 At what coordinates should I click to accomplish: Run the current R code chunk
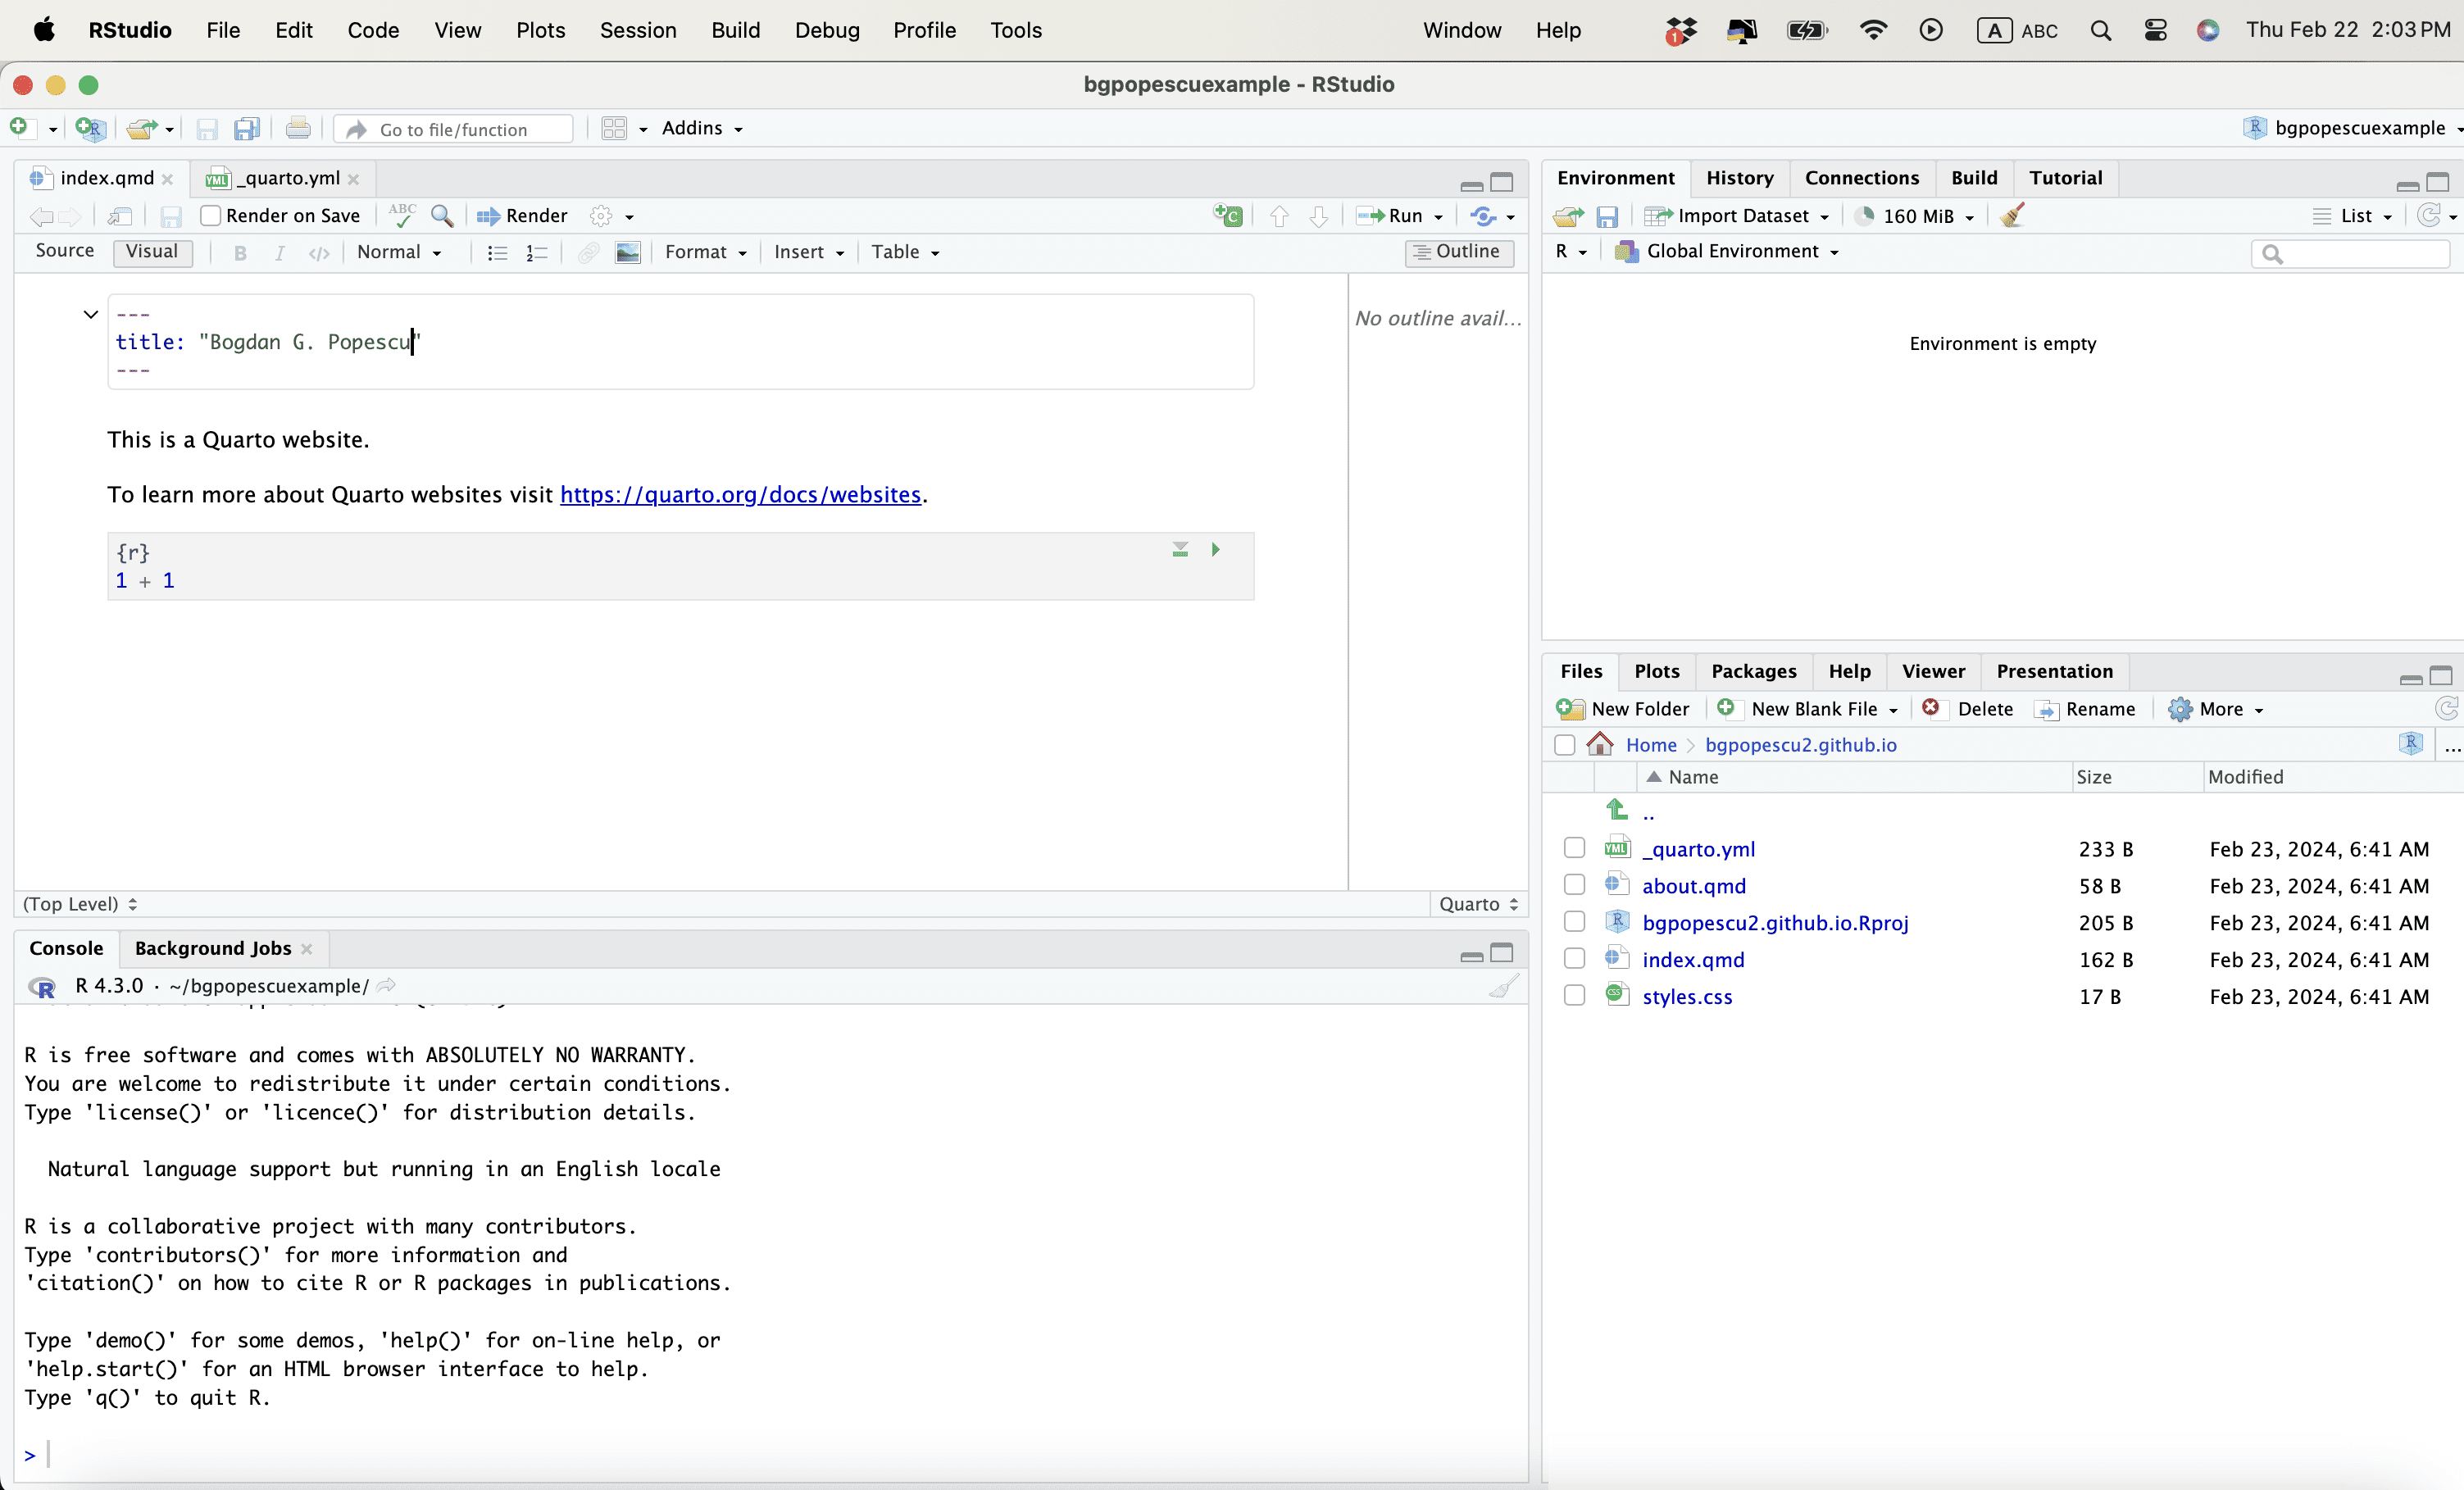pos(1215,549)
